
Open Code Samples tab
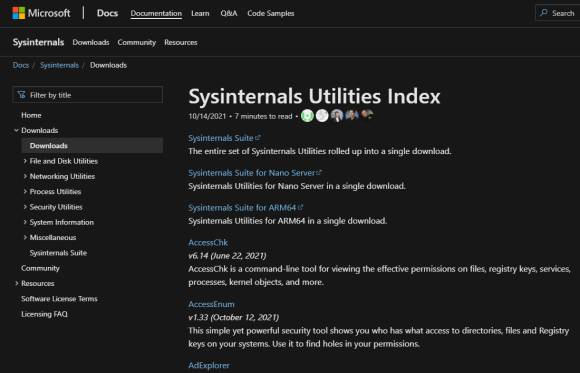coord(271,13)
